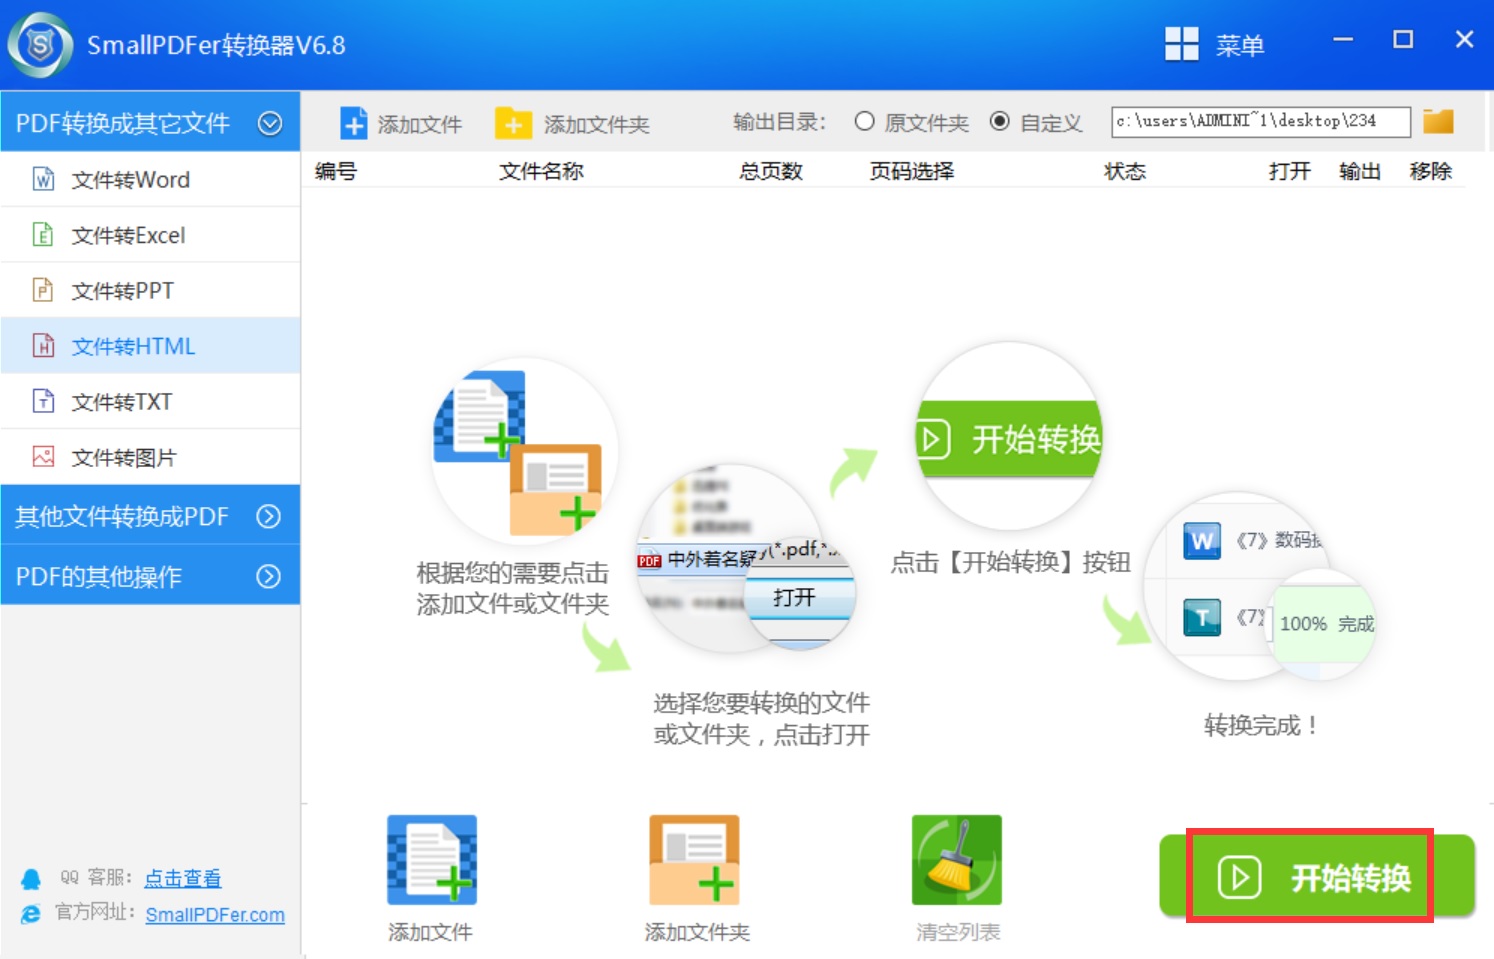Select 文件转Word in the sidebar
Viewport: 1494px width, 959px height.
pyautogui.click(x=150, y=179)
